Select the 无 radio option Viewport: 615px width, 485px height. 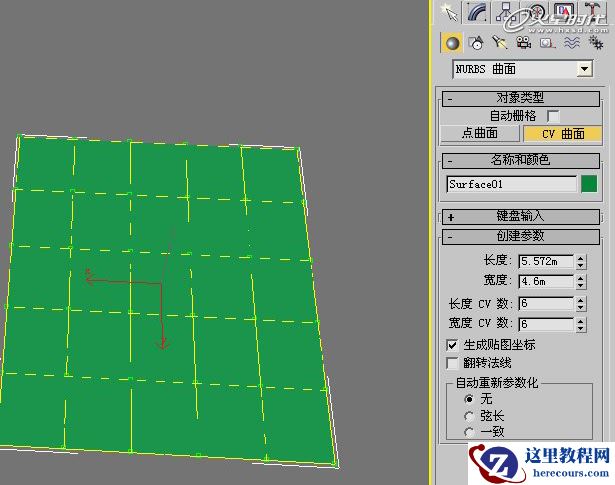tap(469, 399)
